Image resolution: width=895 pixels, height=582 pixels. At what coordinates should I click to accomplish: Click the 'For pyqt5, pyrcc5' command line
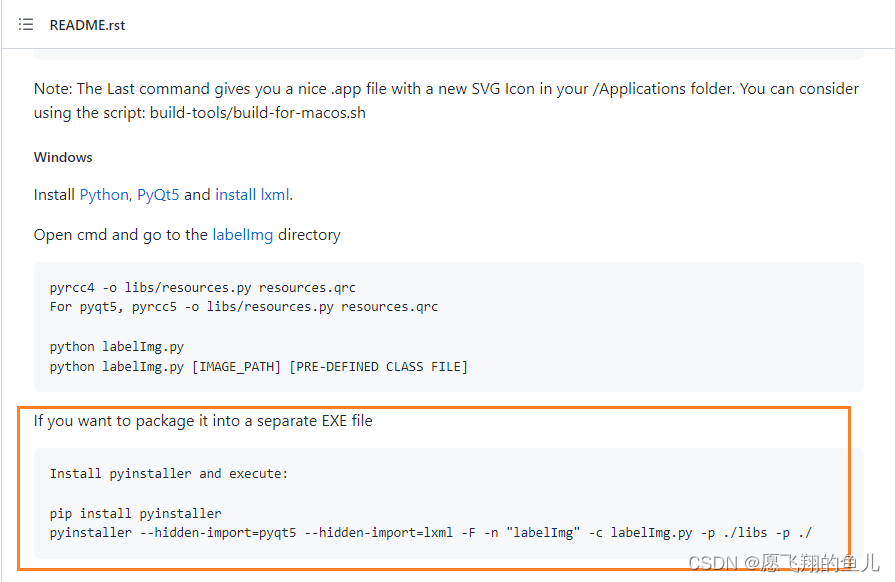coord(244,307)
